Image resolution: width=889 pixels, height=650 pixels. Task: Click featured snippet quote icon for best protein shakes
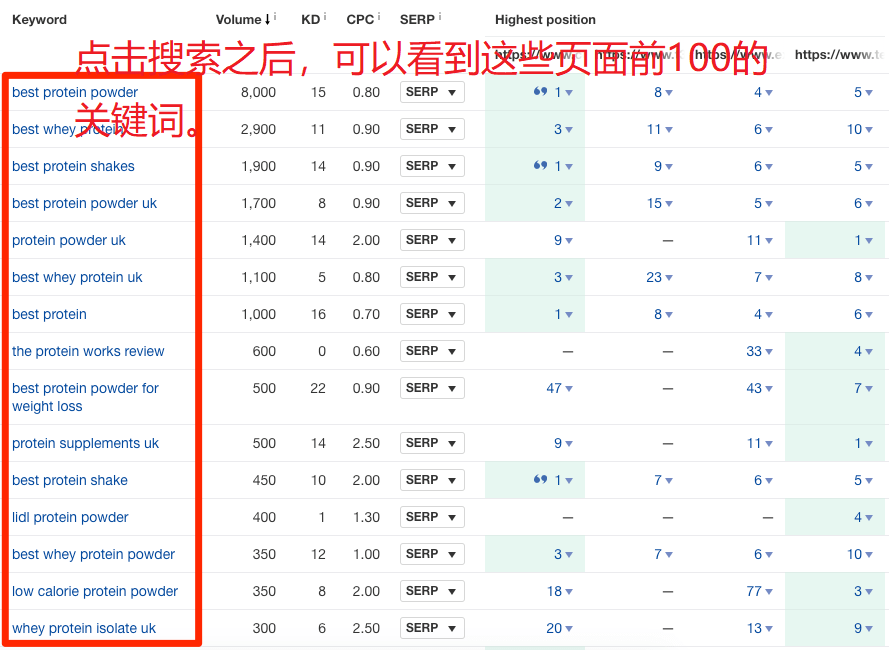(x=540, y=166)
